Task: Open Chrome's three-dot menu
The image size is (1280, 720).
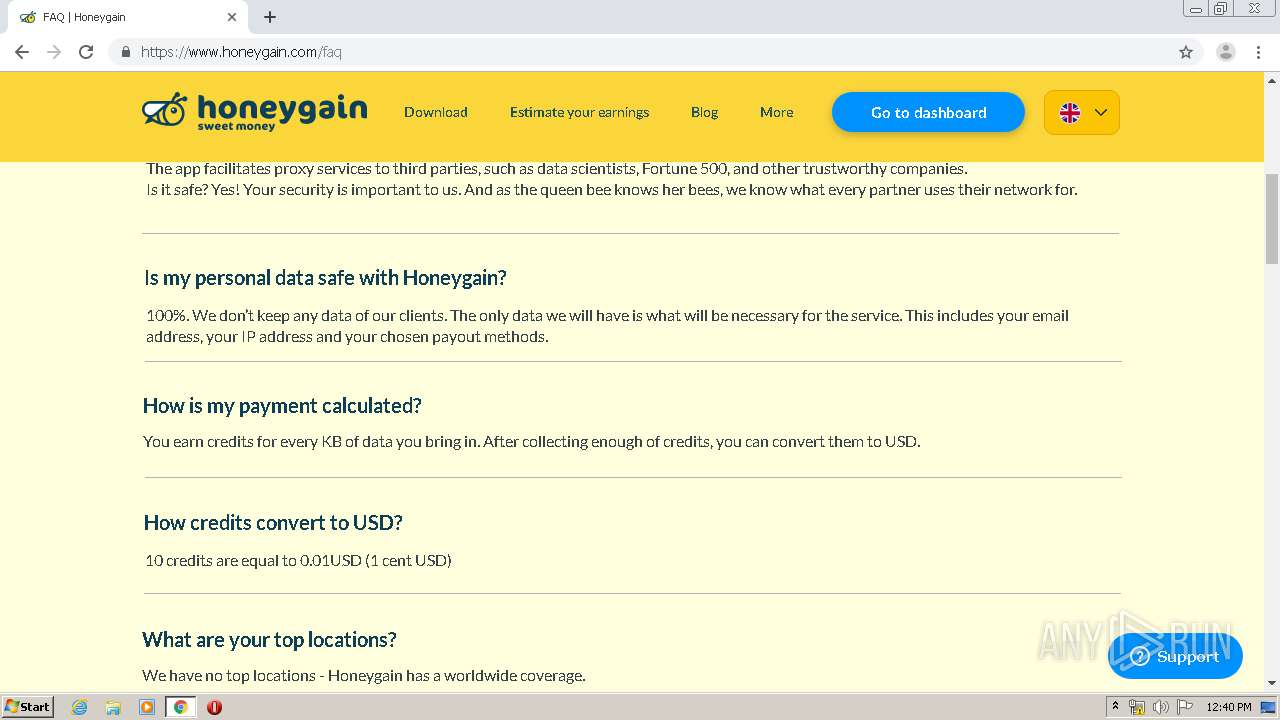Action: click(1258, 52)
